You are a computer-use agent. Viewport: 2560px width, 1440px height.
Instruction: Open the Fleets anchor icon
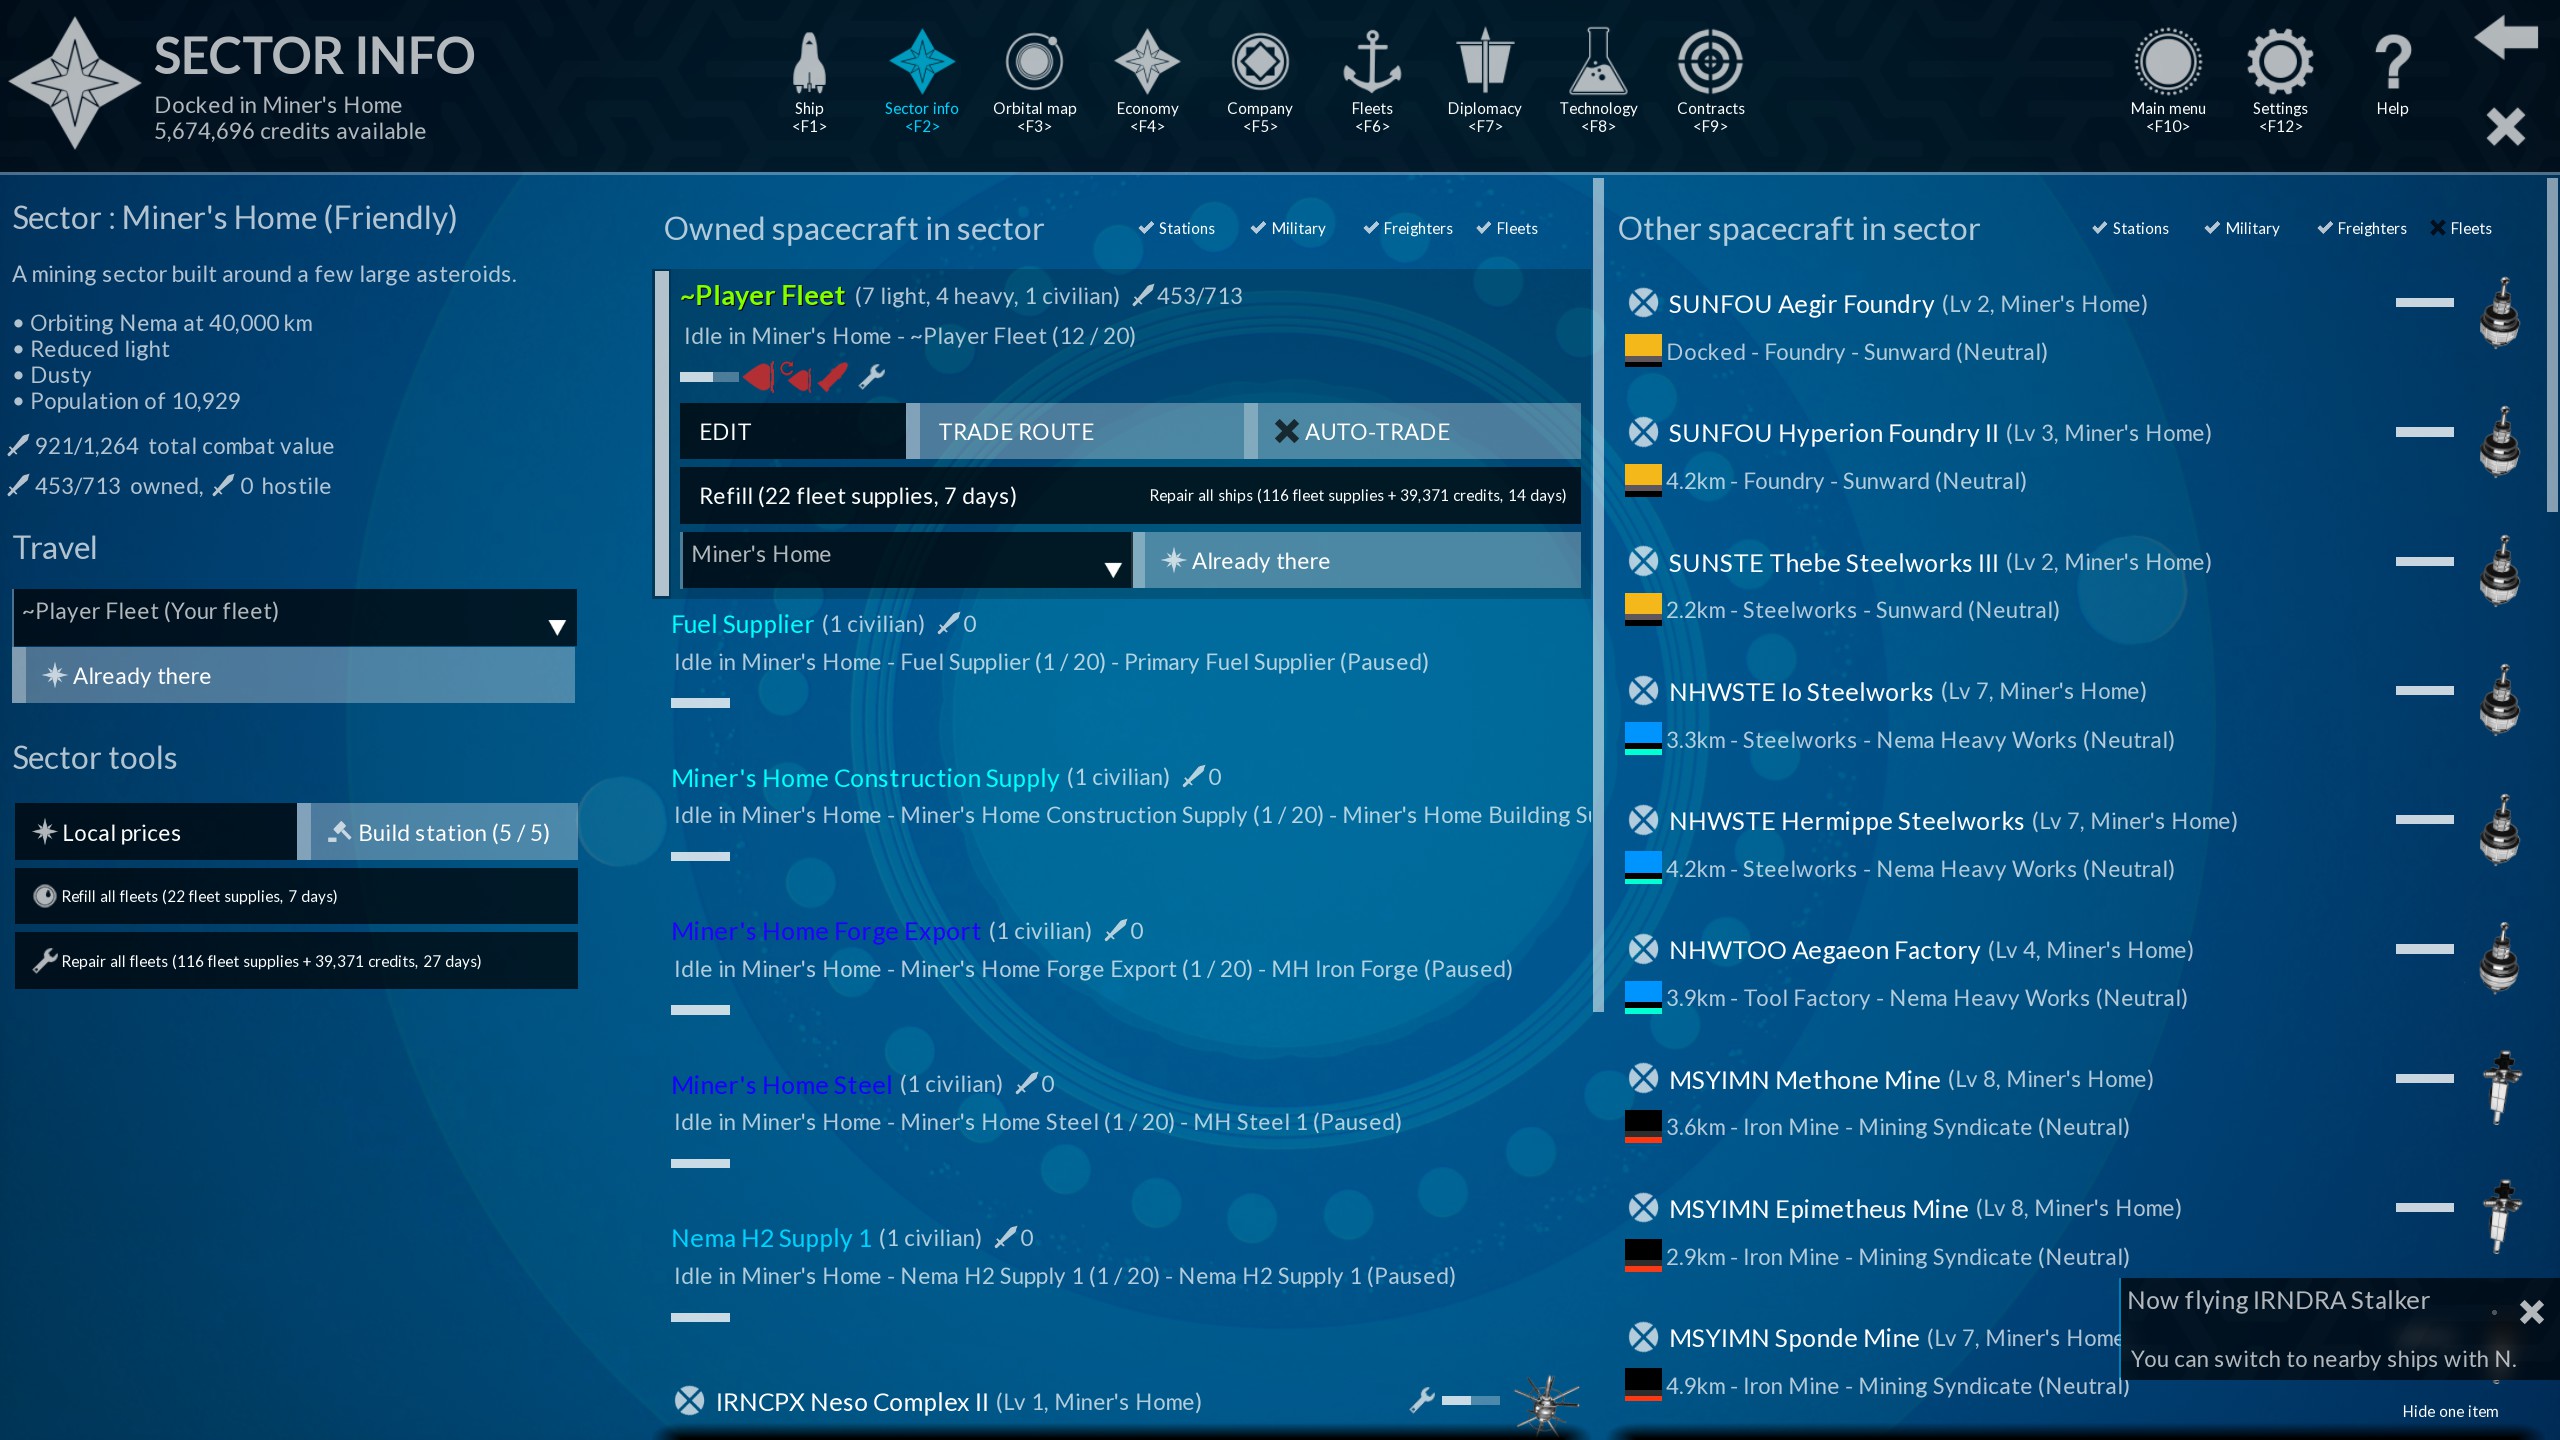coord(1371,64)
